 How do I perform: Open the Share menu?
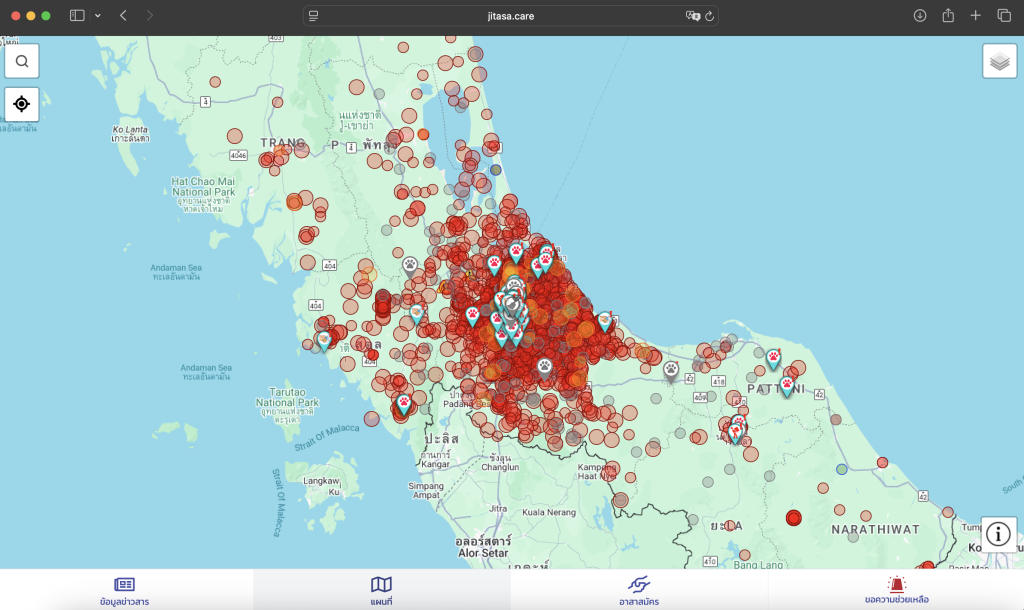(x=948, y=16)
